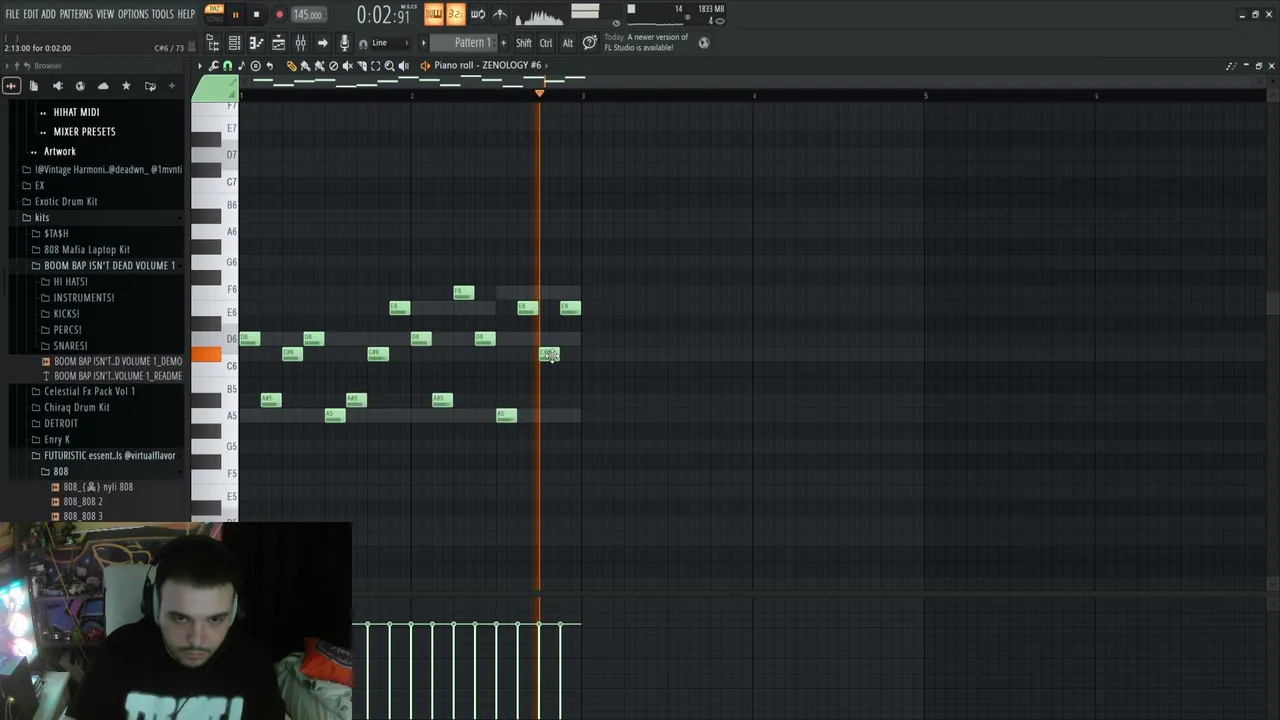Collapse the BOOM BAP ISN'T DEAD VOLUME 1 folder
Image resolution: width=1280 pixels, height=720 pixels.
click(109, 265)
